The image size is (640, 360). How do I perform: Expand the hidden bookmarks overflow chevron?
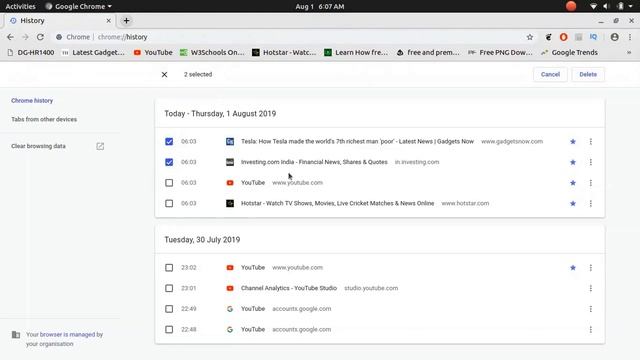(629, 52)
